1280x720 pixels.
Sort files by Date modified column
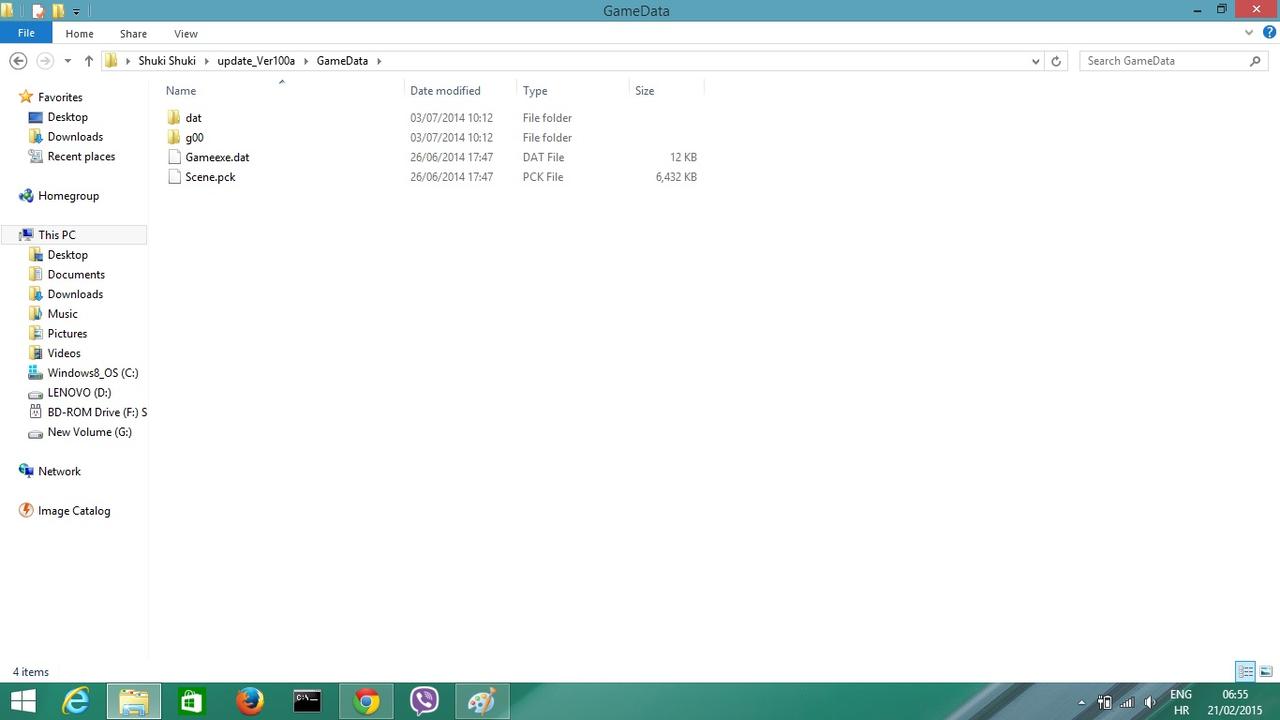tap(445, 91)
